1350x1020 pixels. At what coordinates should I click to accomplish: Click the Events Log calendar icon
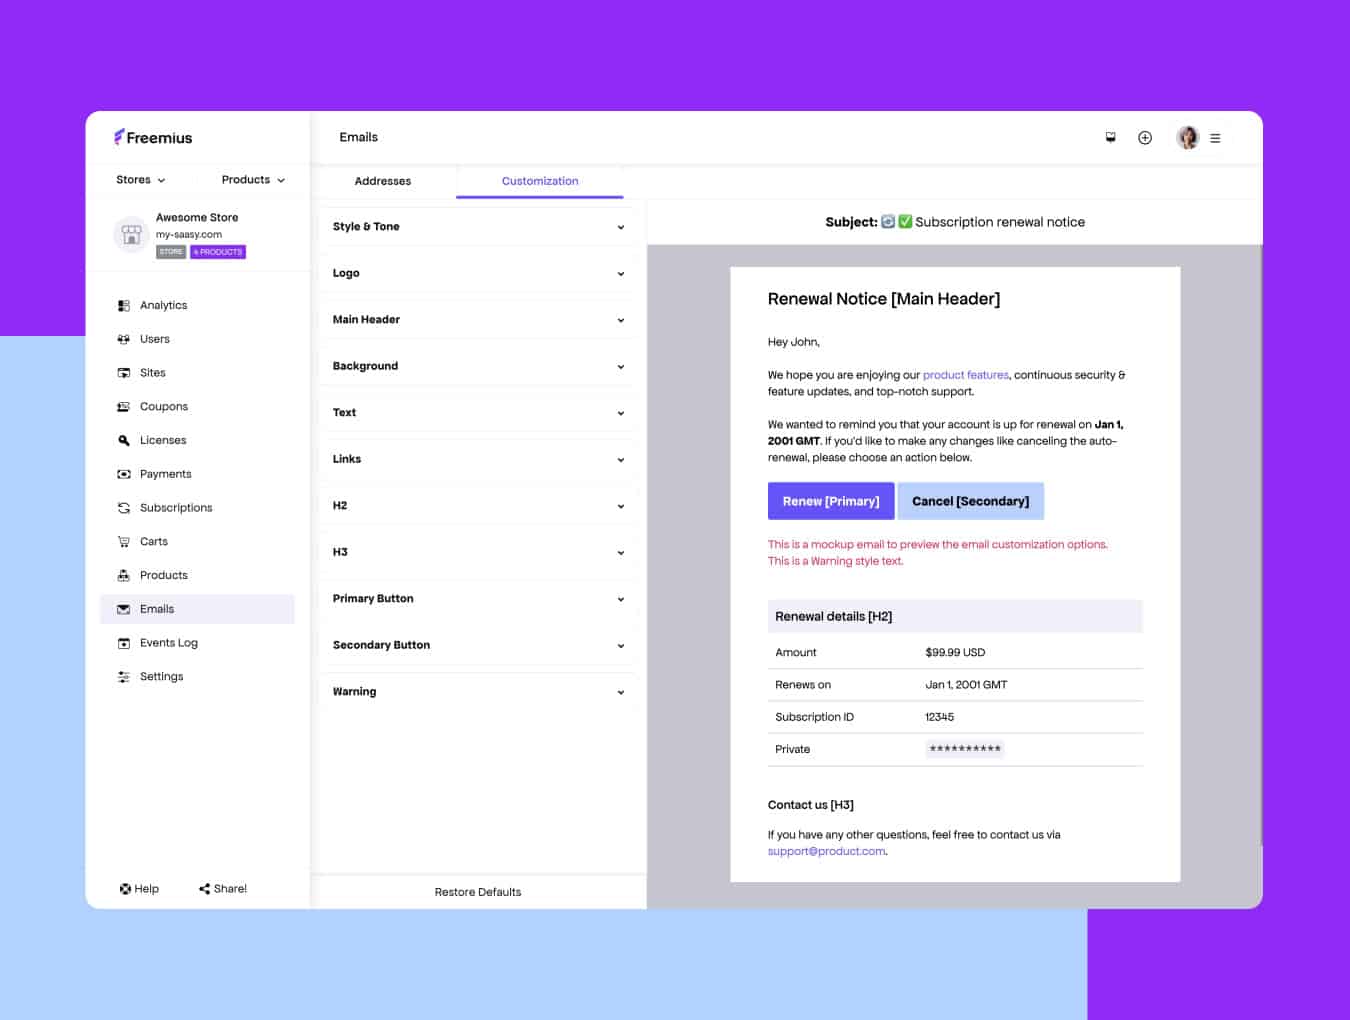pyautogui.click(x=124, y=643)
